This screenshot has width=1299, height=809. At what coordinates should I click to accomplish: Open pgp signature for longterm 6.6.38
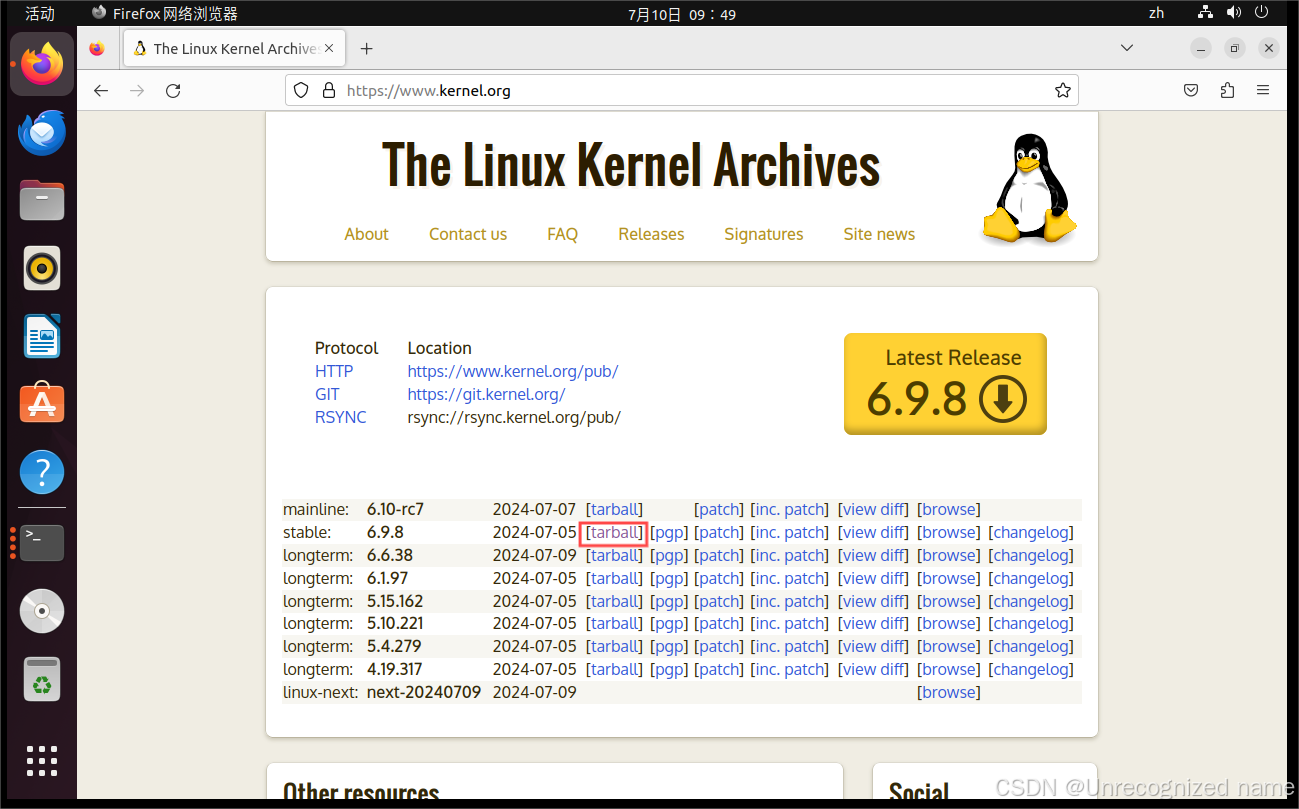pyautogui.click(x=669, y=556)
